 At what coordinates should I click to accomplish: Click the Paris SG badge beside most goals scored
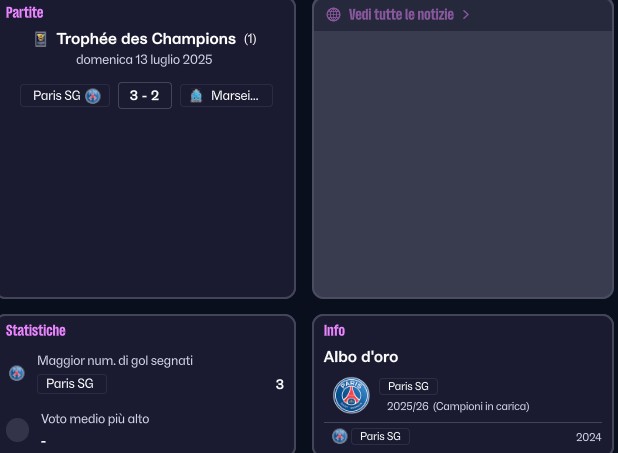click(x=17, y=373)
